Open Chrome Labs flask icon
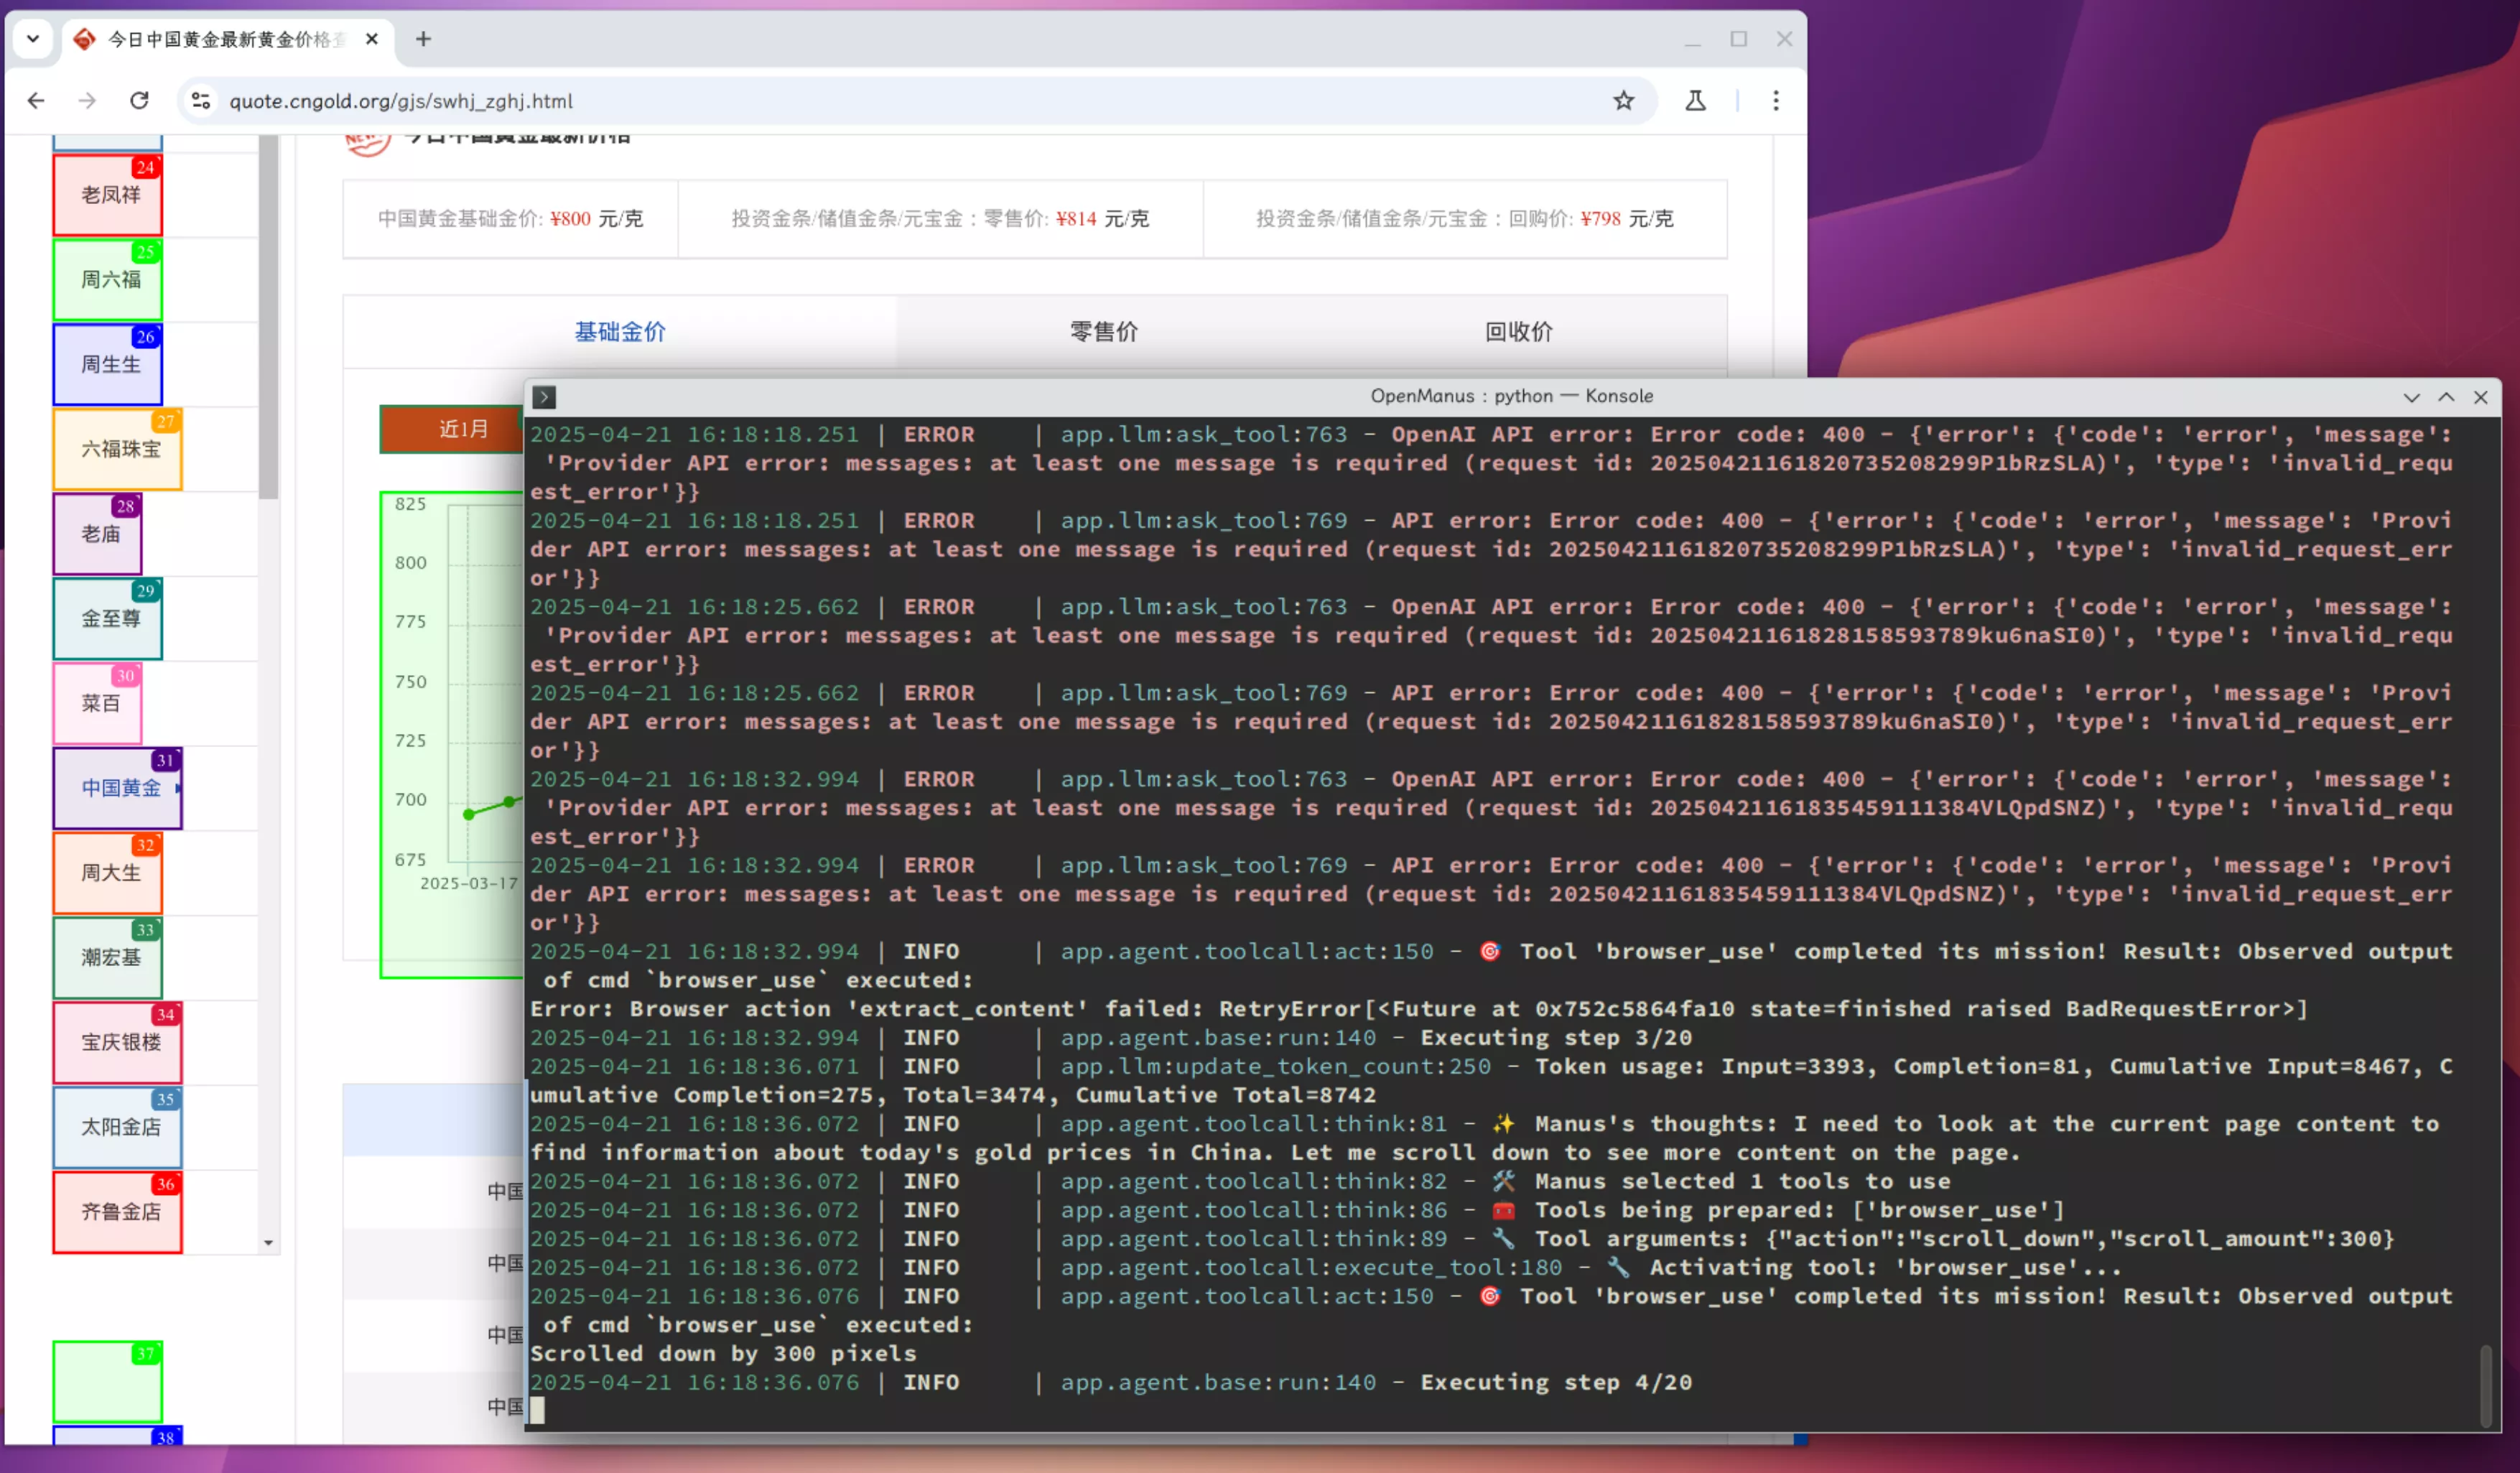 click(1695, 101)
